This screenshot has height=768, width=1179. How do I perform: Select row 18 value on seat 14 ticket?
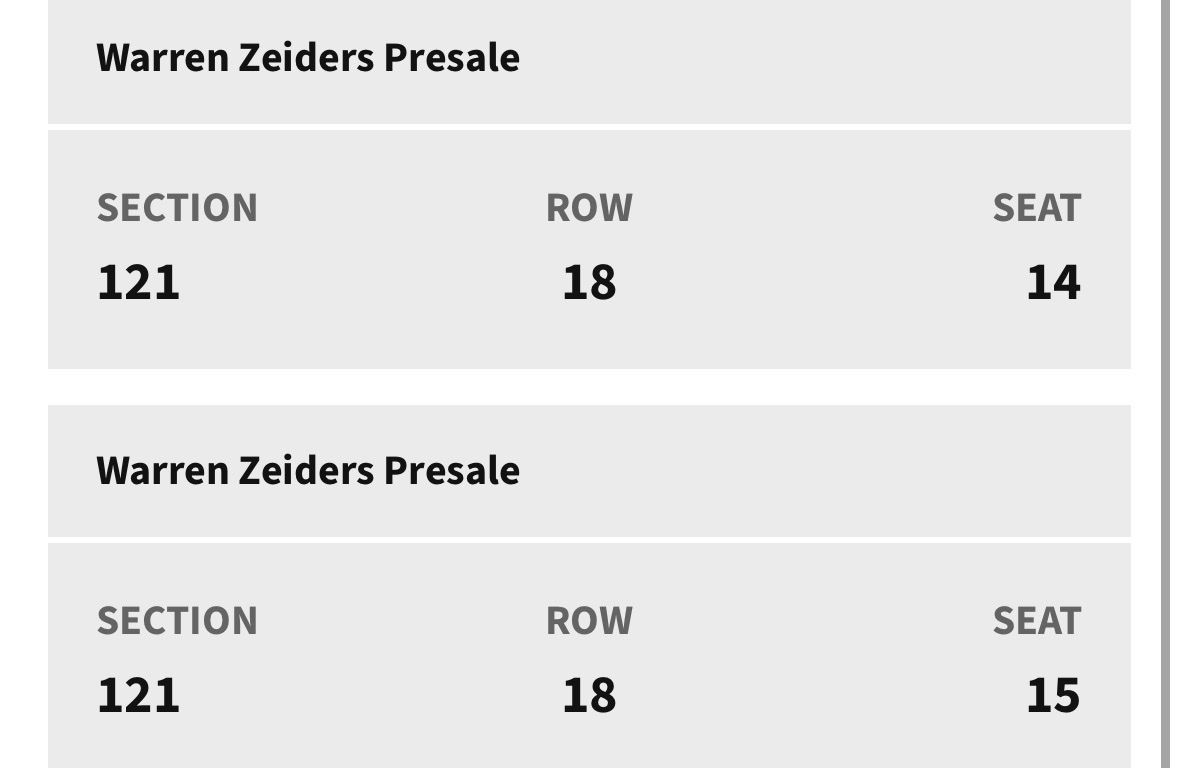589,282
